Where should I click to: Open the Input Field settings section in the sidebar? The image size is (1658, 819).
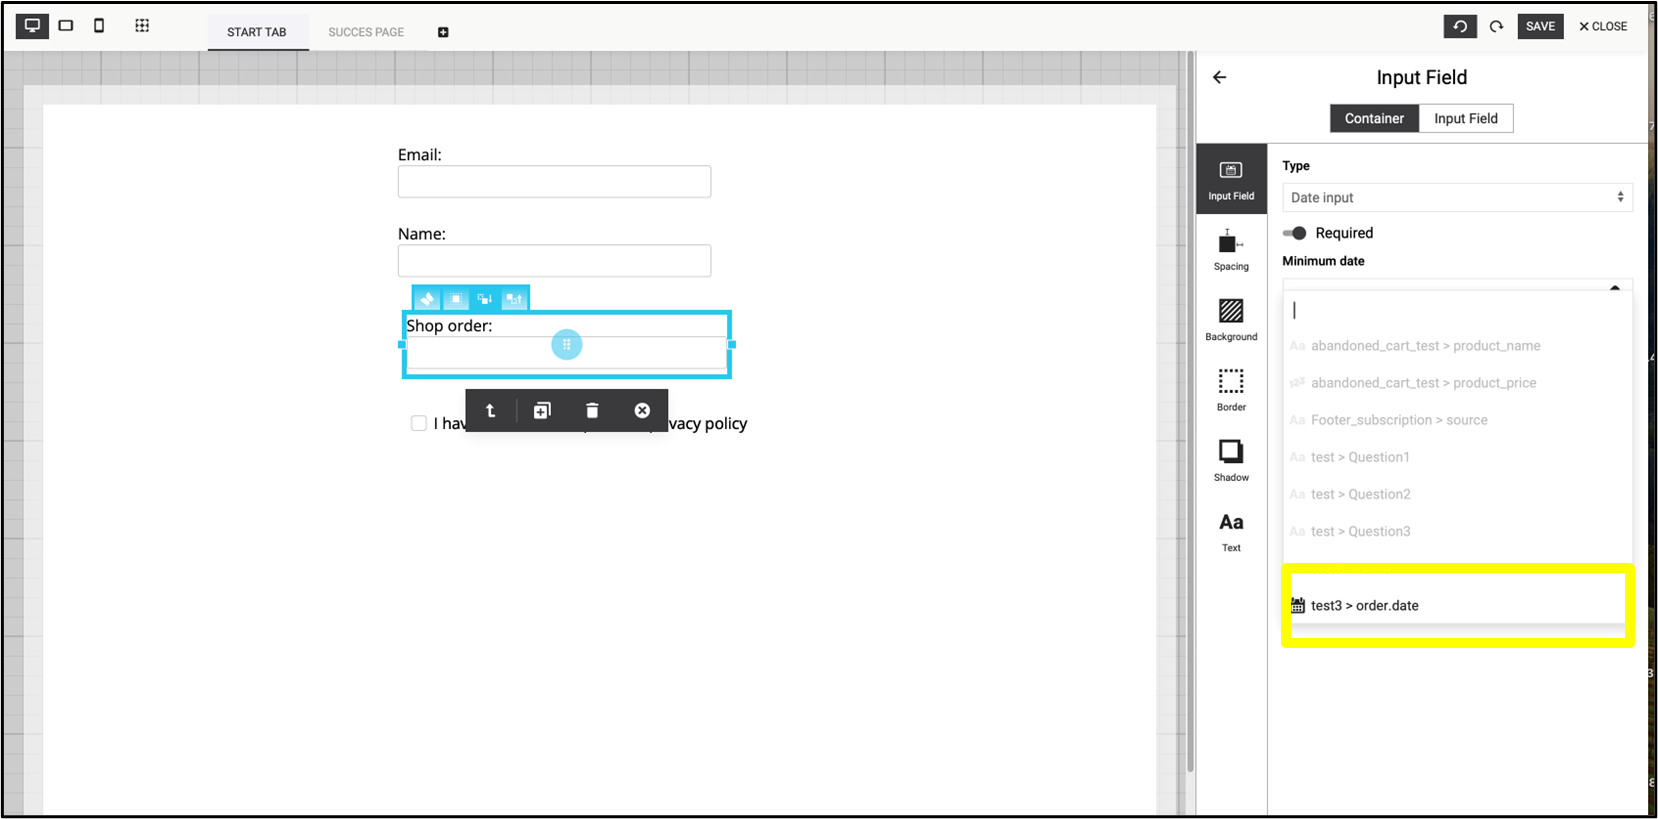1231,179
